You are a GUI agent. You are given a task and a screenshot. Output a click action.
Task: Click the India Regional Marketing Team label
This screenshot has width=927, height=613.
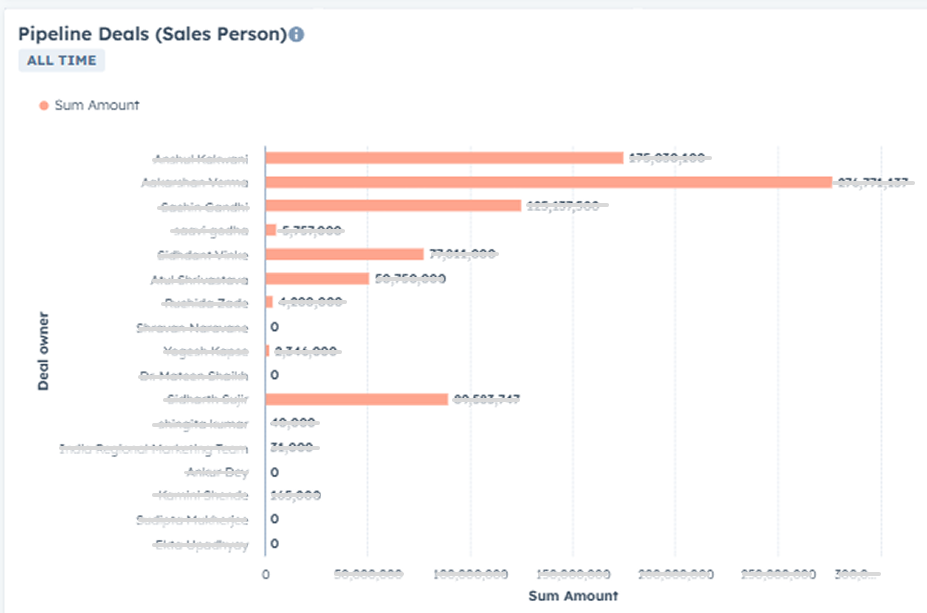(153, 448)
